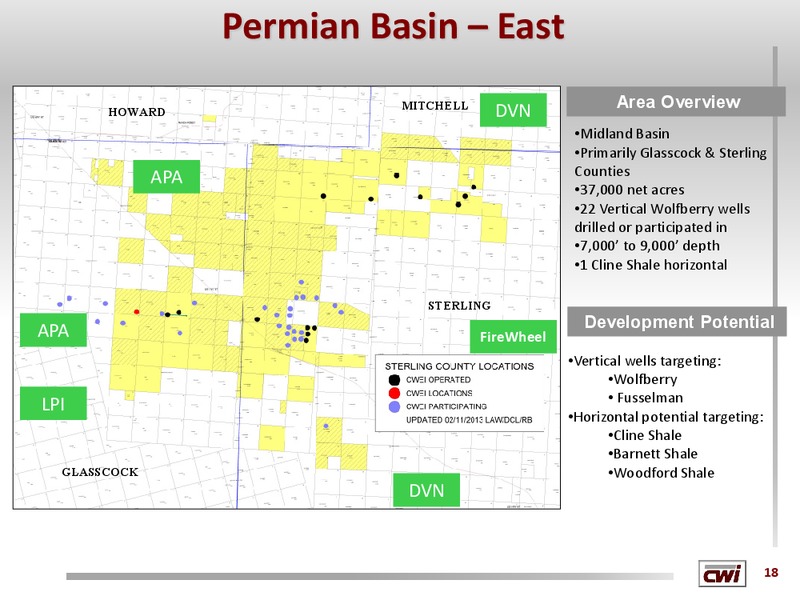The height and width of the screenshot is (600, 800).
Task: Select the DVN label beside MITCHELL
Action: (513, 110)
